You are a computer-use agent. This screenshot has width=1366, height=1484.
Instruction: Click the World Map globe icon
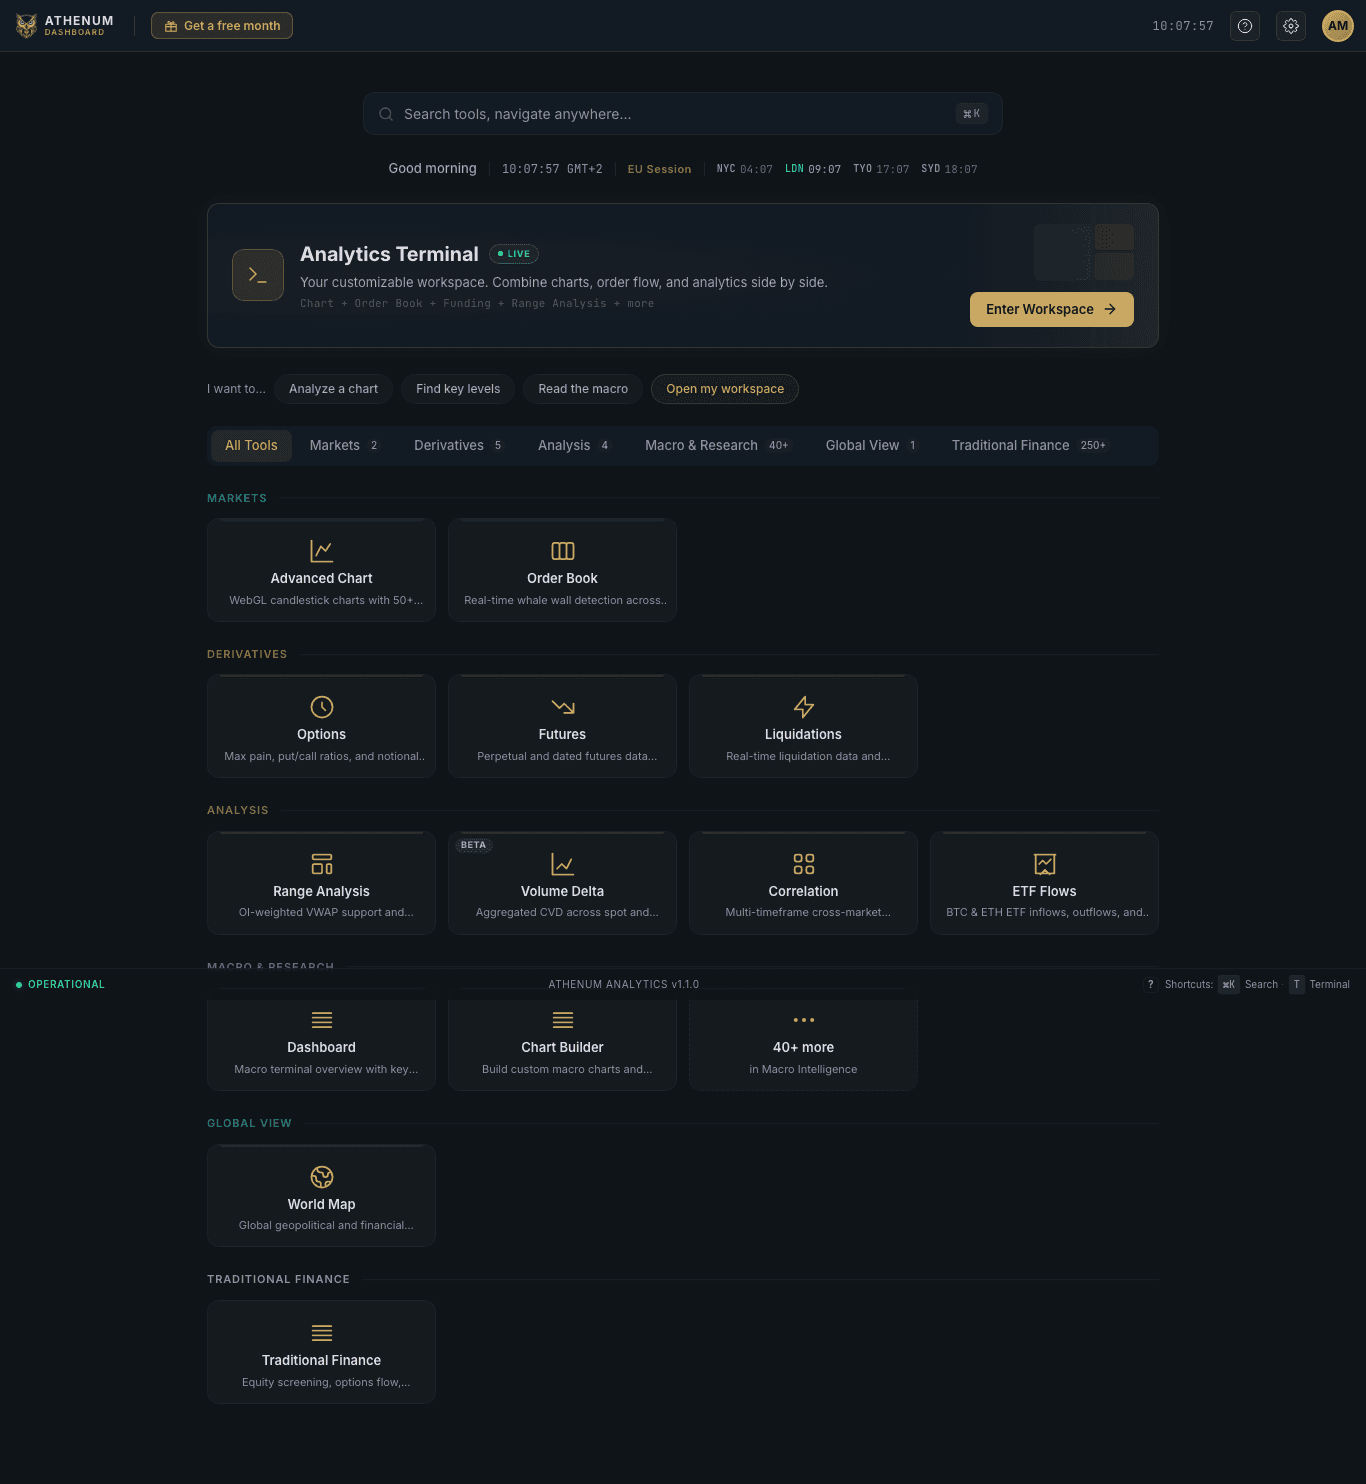coord(321,1177)
